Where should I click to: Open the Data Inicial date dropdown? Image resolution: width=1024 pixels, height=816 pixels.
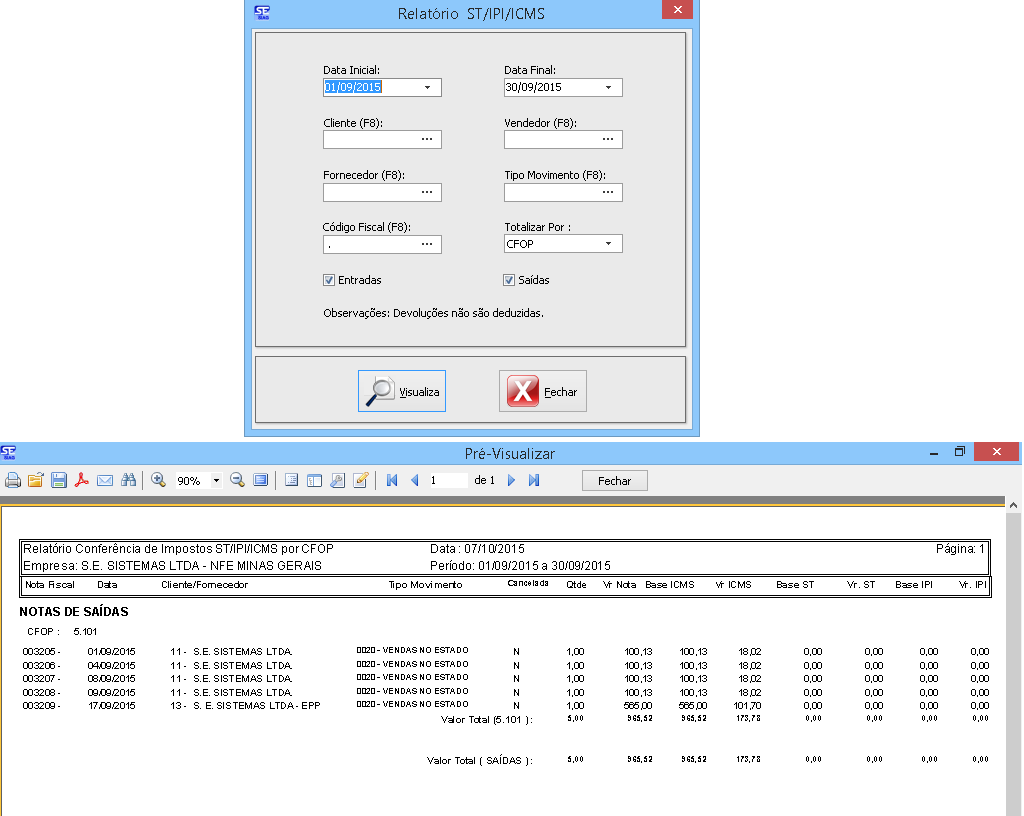click(428, 88)
